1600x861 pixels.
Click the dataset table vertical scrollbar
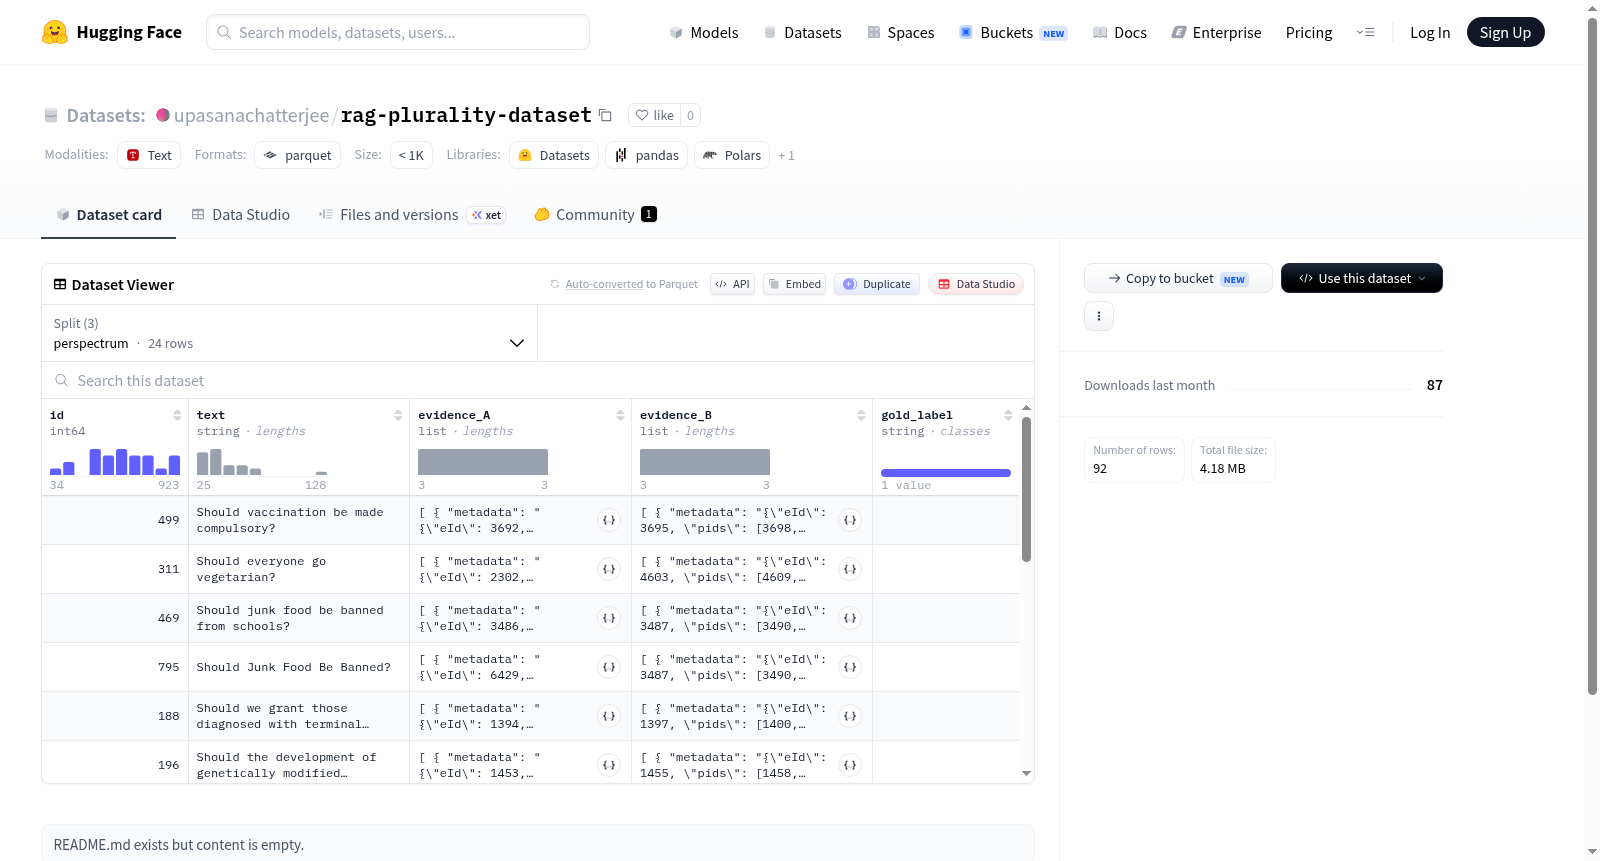click(x=1026, y=490)
